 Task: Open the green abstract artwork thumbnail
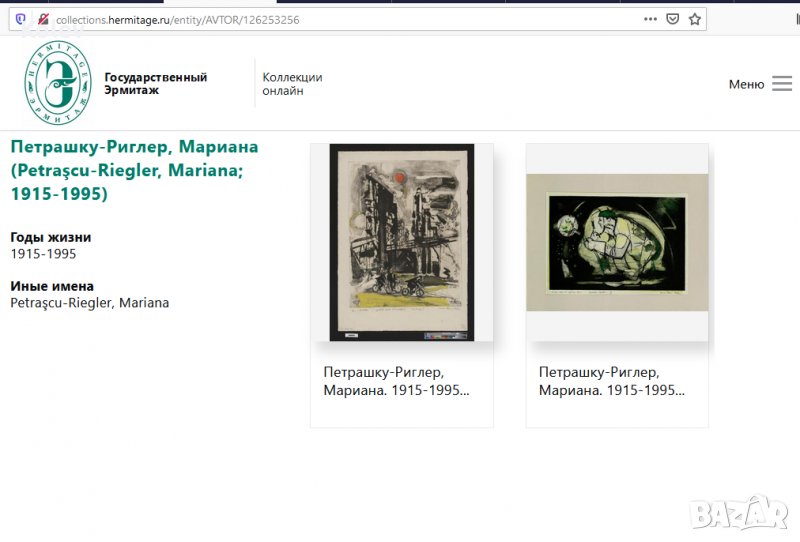[617, 242]
